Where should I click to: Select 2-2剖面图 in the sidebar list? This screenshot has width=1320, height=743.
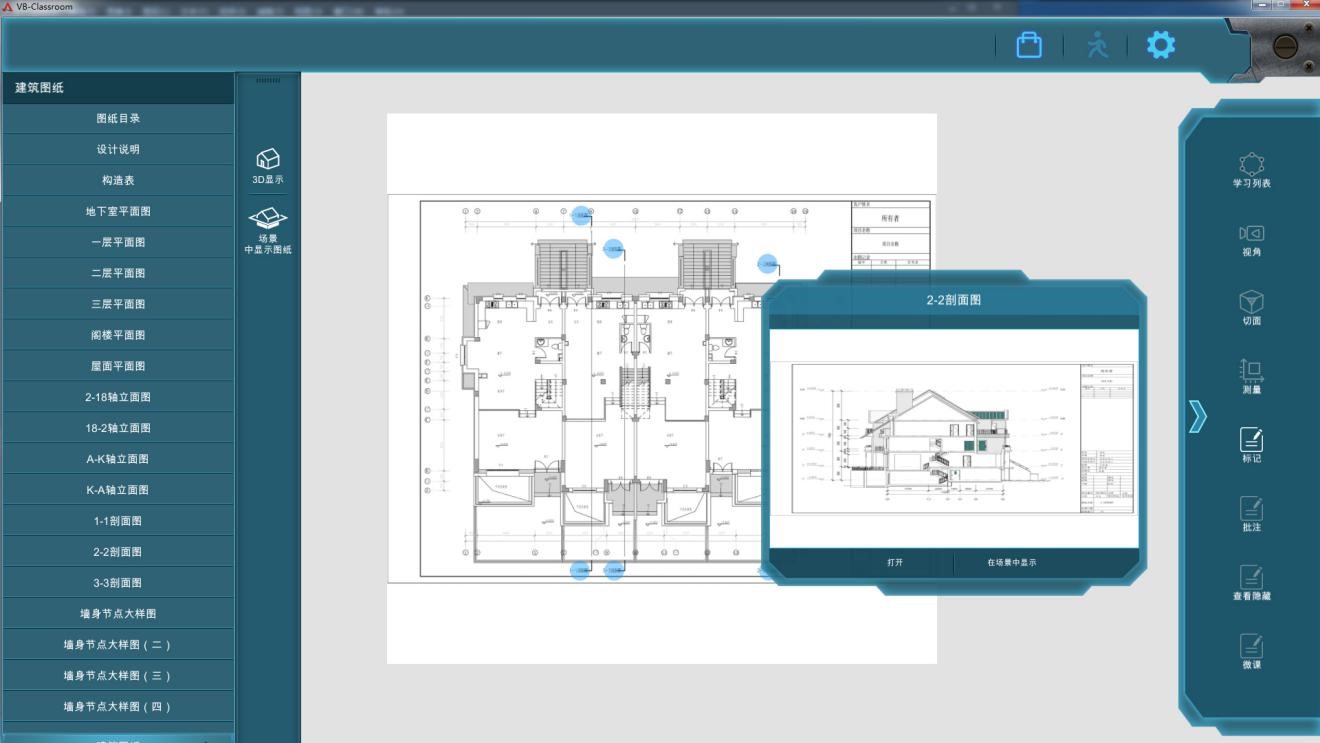tap(118, 552)
